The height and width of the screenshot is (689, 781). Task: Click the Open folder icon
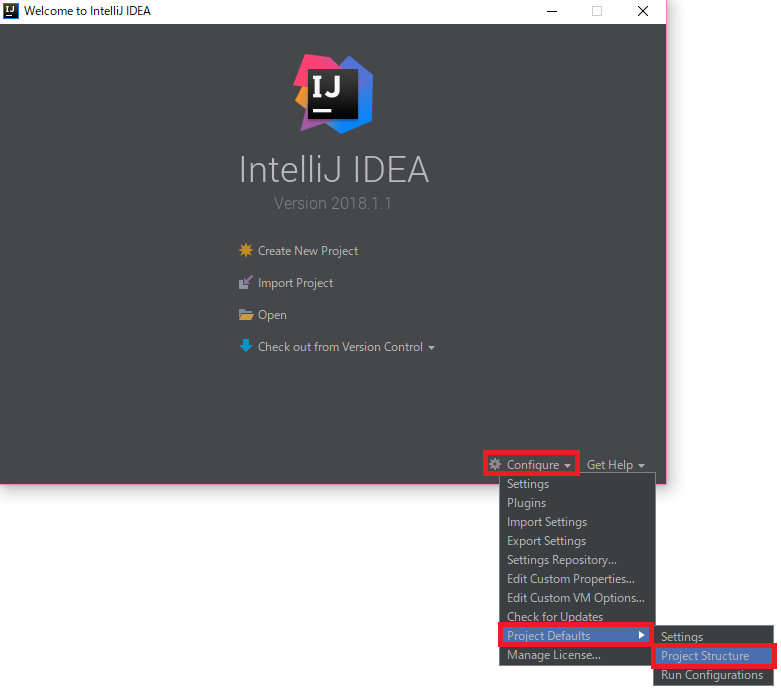(x=246, y=315)
